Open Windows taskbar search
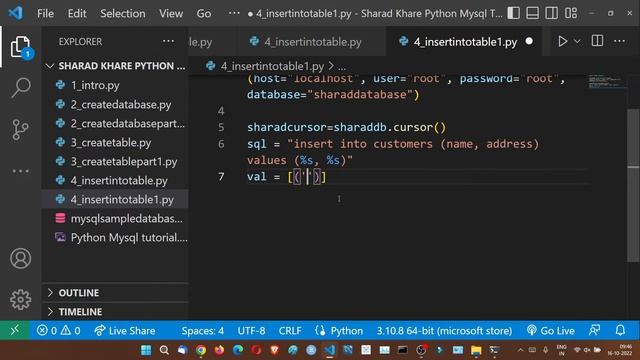Image resolution: width=640 pixels, height=360 pixels. (164, 350)
